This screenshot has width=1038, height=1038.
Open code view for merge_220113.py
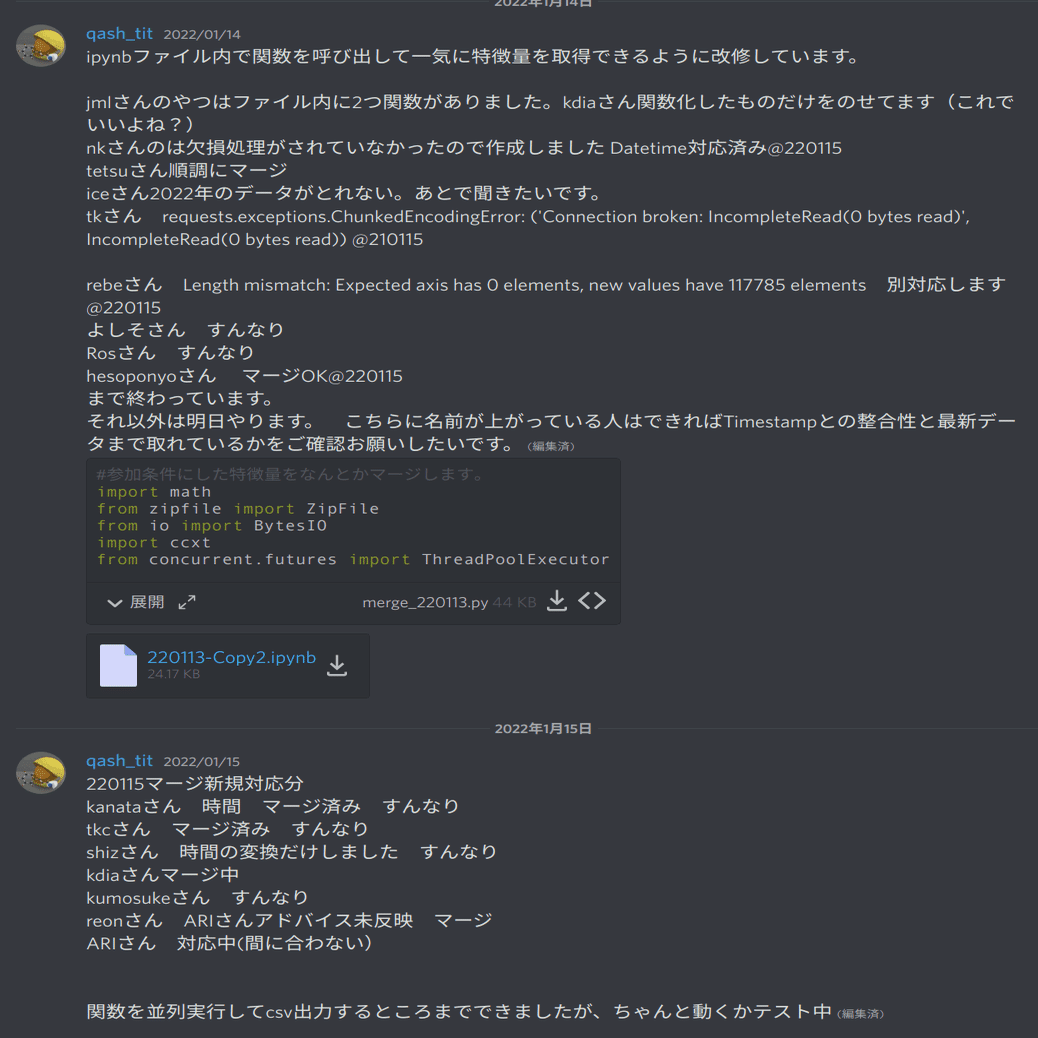pos(592,601)
